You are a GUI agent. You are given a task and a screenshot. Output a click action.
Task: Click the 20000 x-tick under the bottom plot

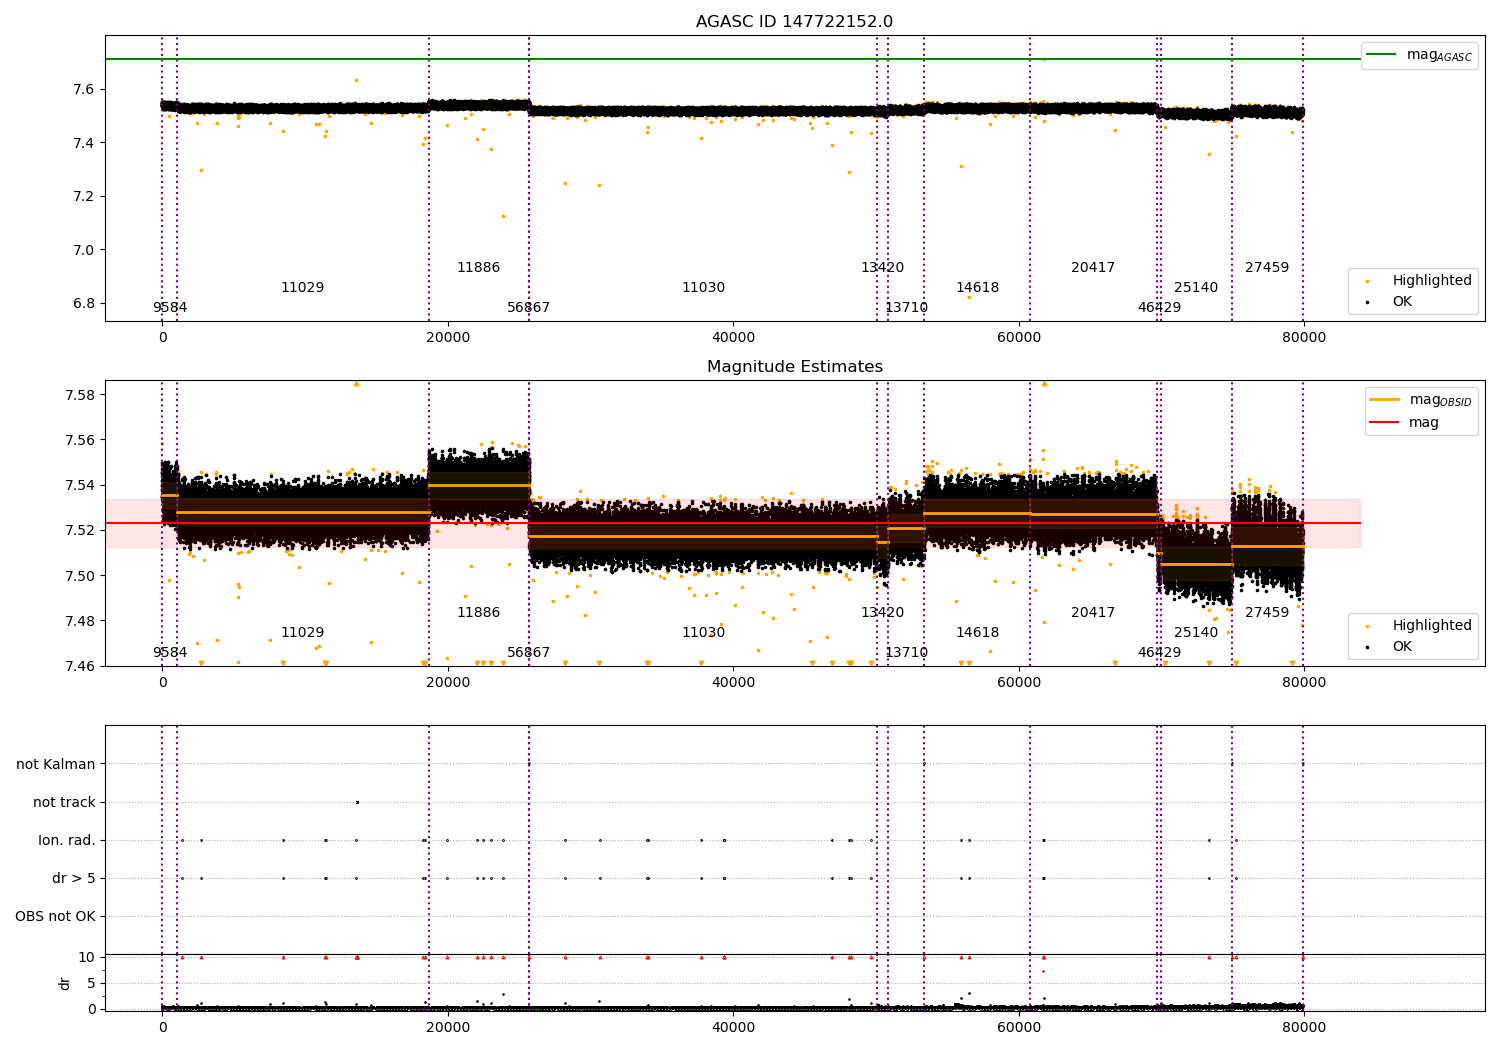[448, 1026]
